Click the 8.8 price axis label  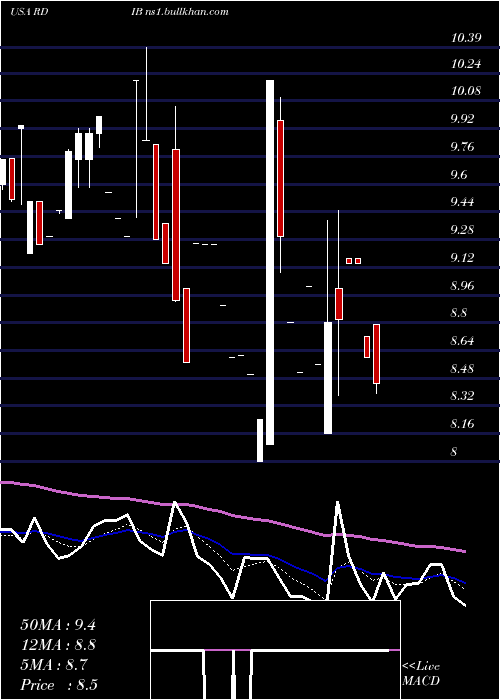pos(458,313)
